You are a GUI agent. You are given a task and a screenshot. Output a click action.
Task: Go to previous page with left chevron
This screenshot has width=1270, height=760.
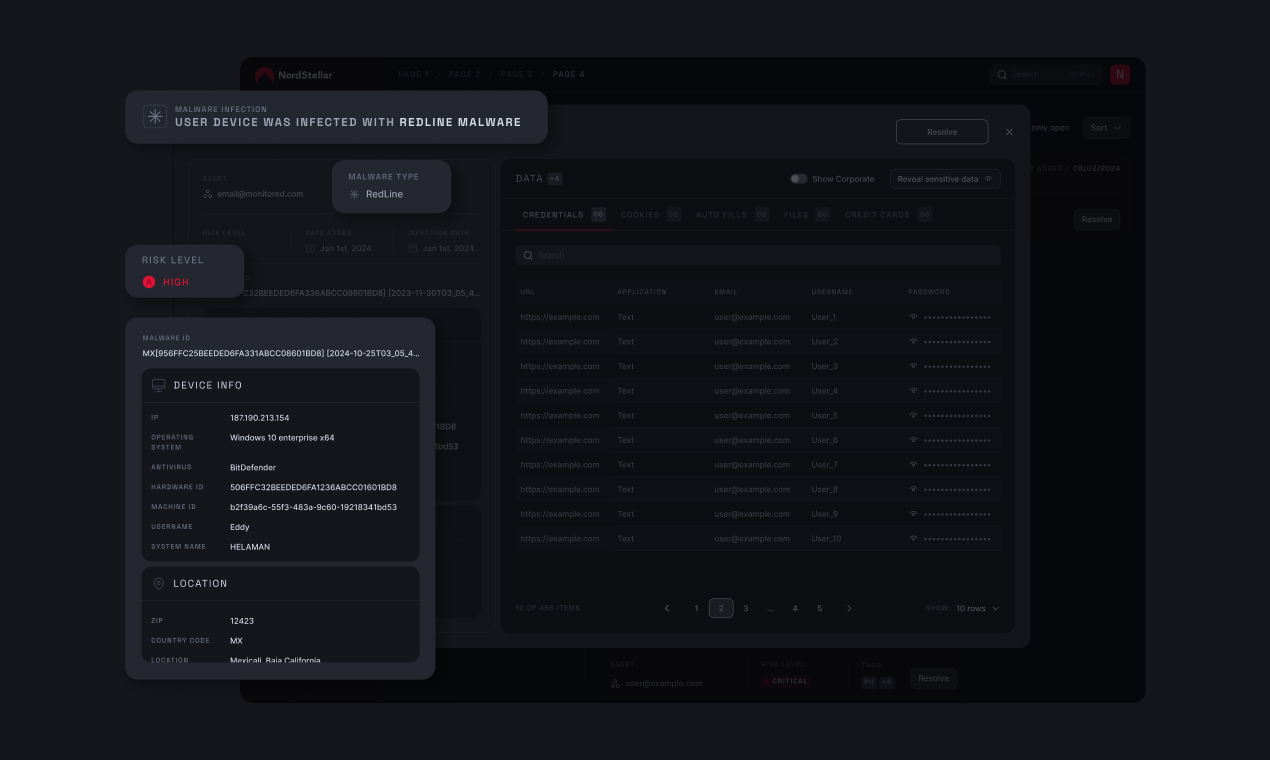[x=667, y=608]
